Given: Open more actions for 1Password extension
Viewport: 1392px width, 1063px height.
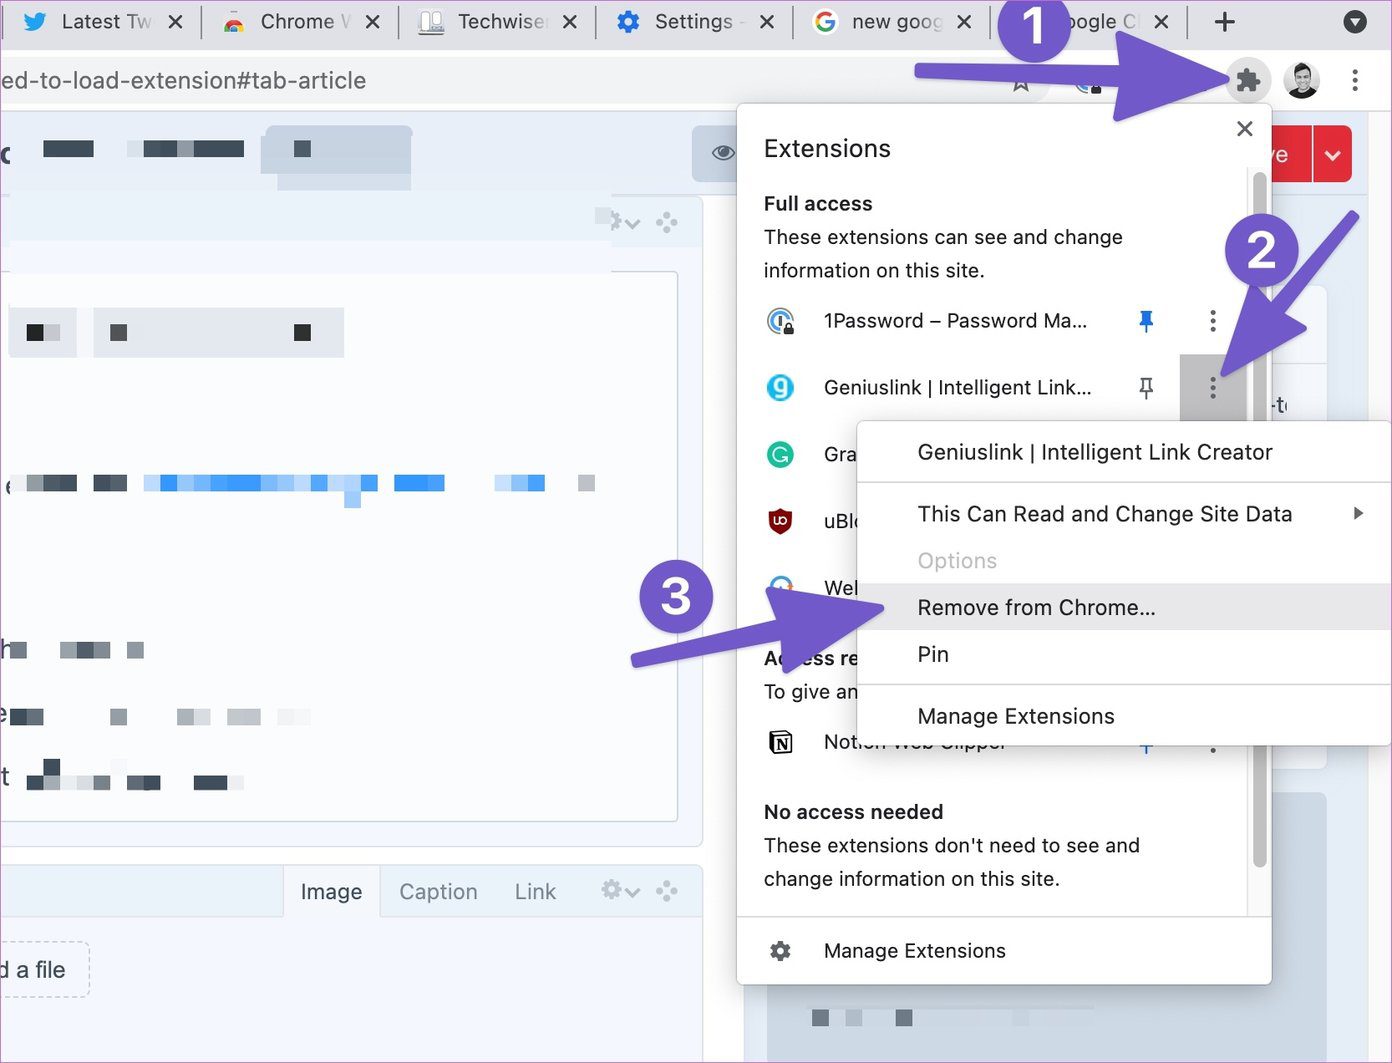Looking at the screenshot, I should (1213, 321).
